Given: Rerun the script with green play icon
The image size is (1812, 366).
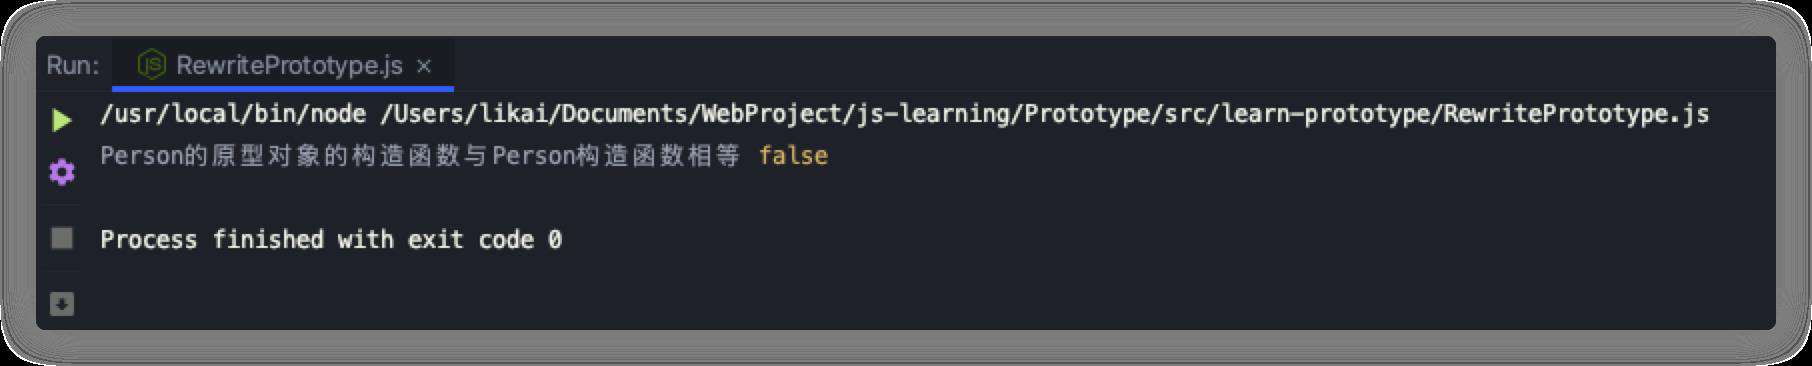Looking at the screenshot, I should pos(62,120).
